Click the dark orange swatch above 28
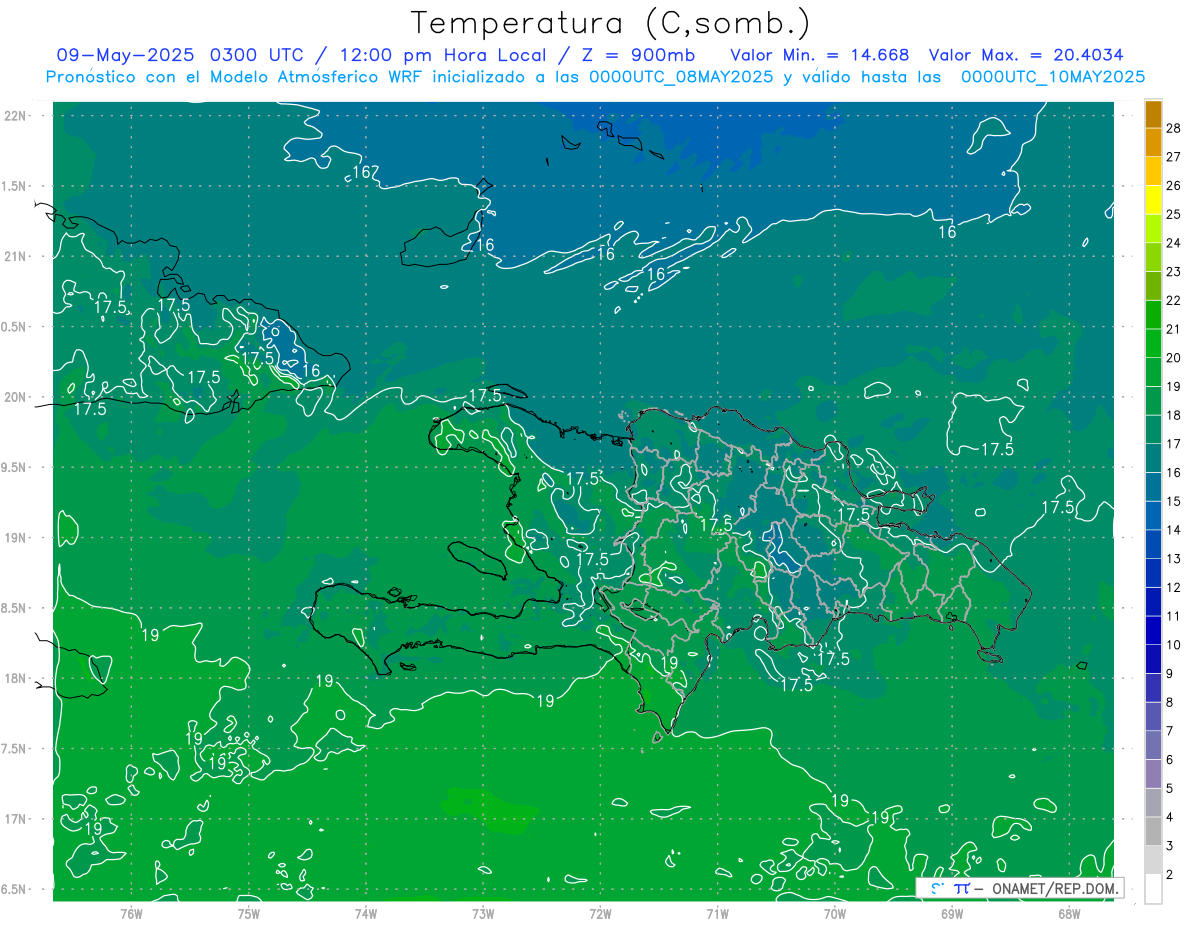 pos(1153,114)
